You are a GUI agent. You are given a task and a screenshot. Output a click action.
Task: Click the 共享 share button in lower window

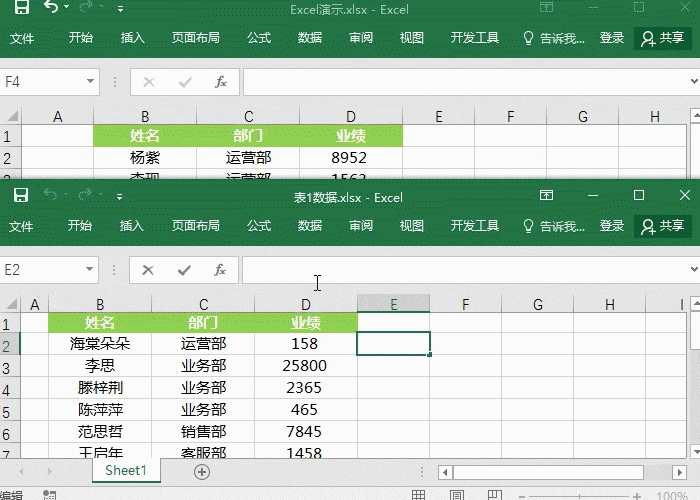[x=664, y=226]
